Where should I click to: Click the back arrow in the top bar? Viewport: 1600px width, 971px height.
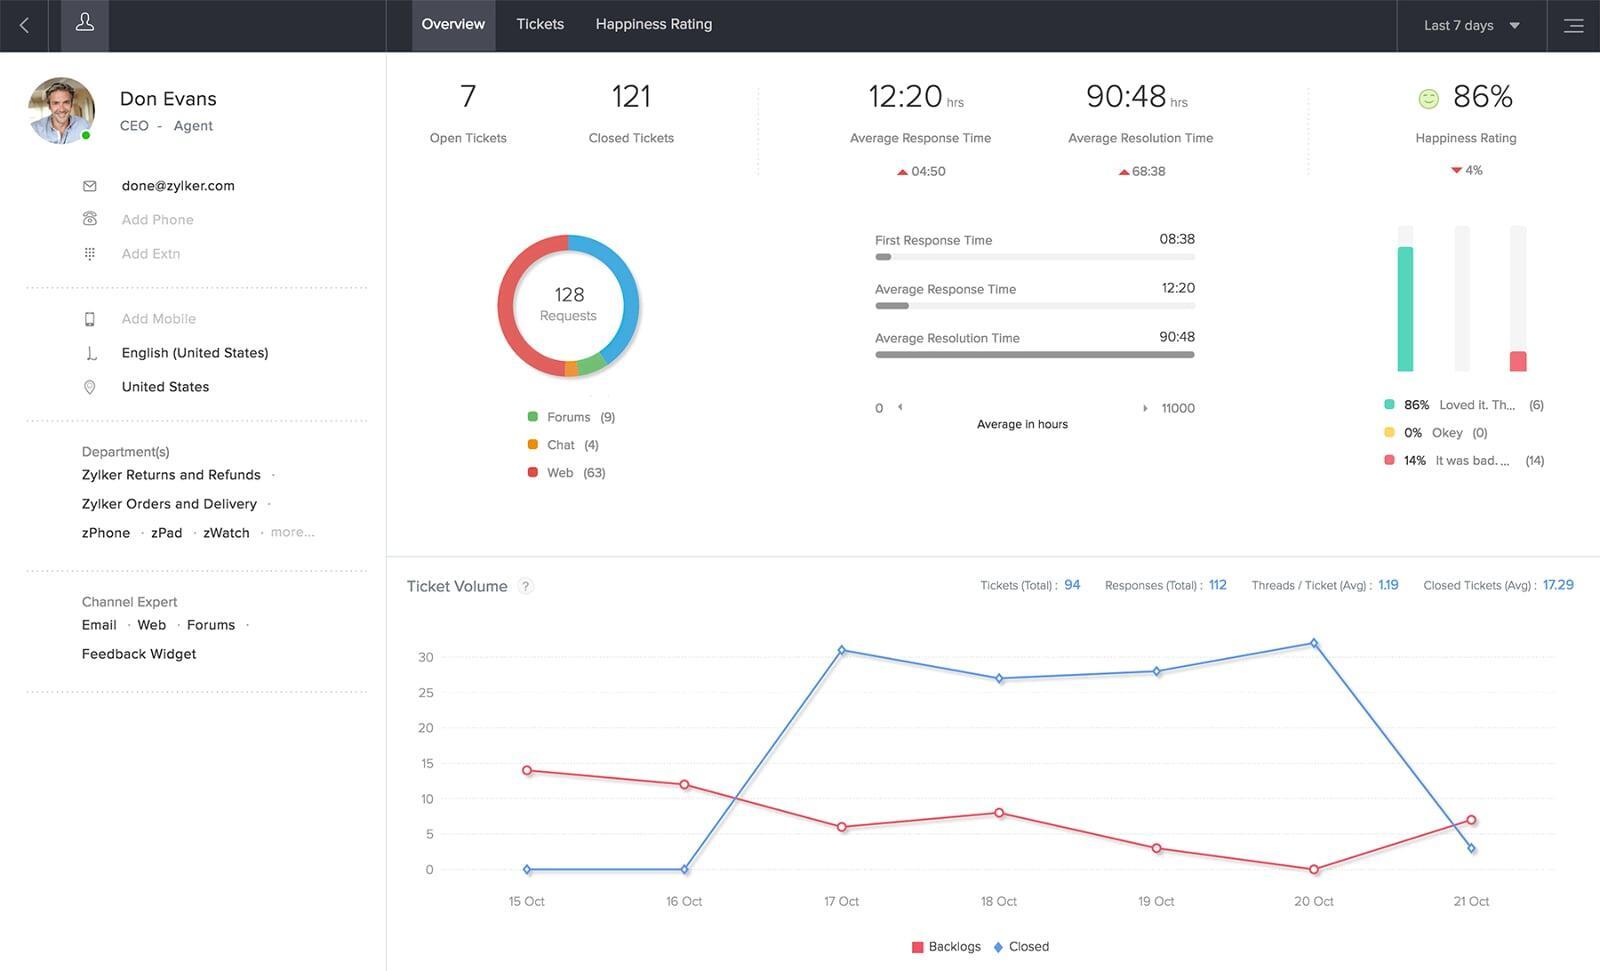(x=23, y=24)
